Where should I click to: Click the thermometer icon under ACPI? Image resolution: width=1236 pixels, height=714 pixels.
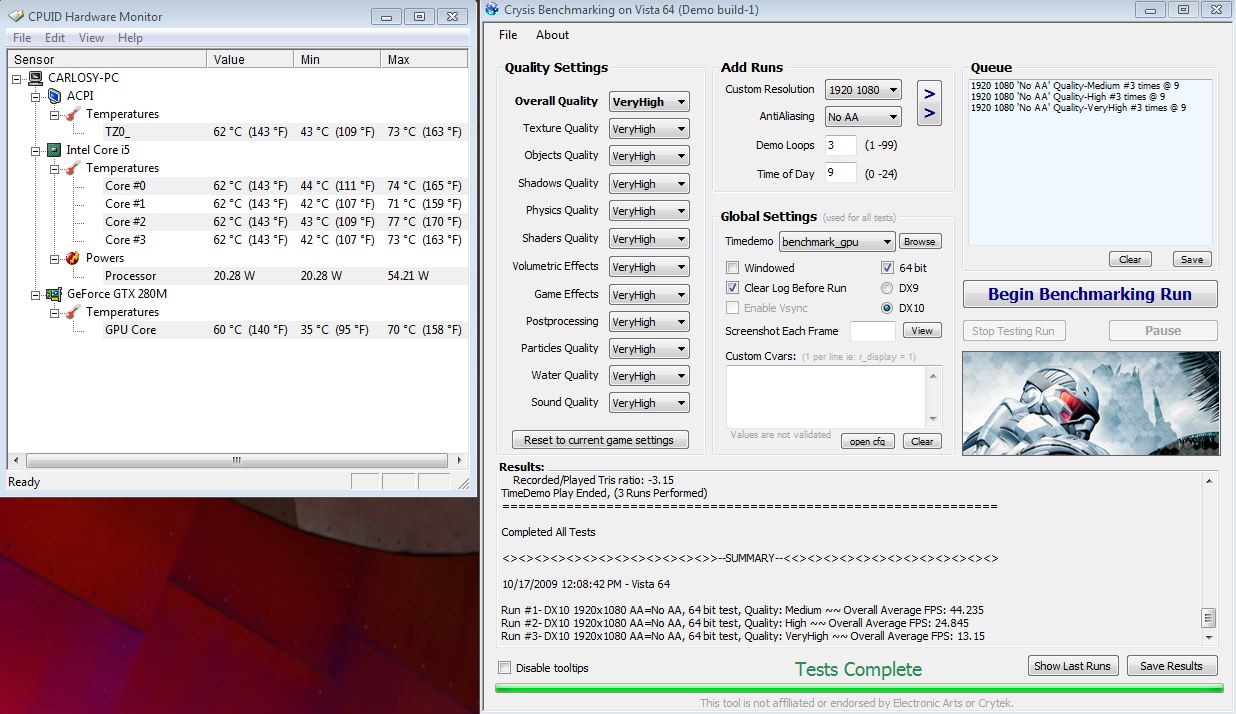[73, 114]
